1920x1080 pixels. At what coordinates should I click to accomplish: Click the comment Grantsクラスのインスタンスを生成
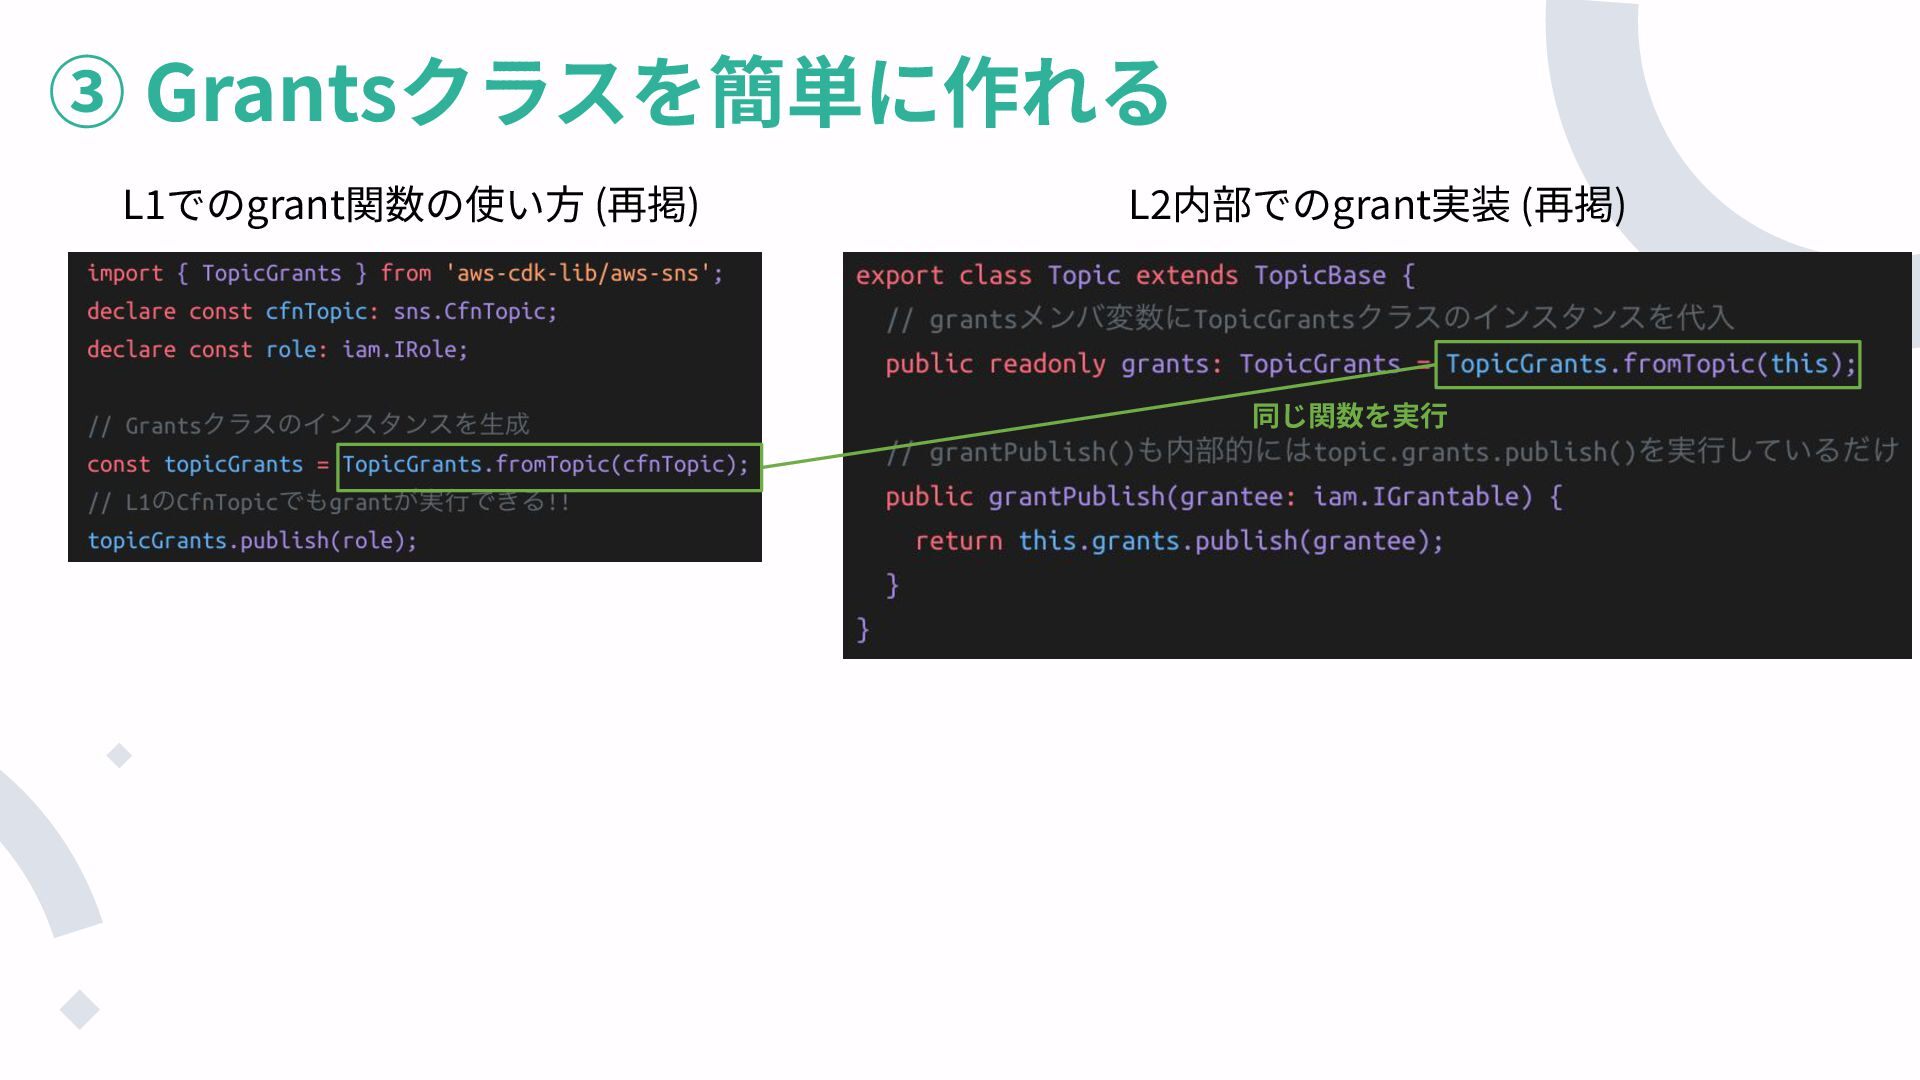pos(308,425)
